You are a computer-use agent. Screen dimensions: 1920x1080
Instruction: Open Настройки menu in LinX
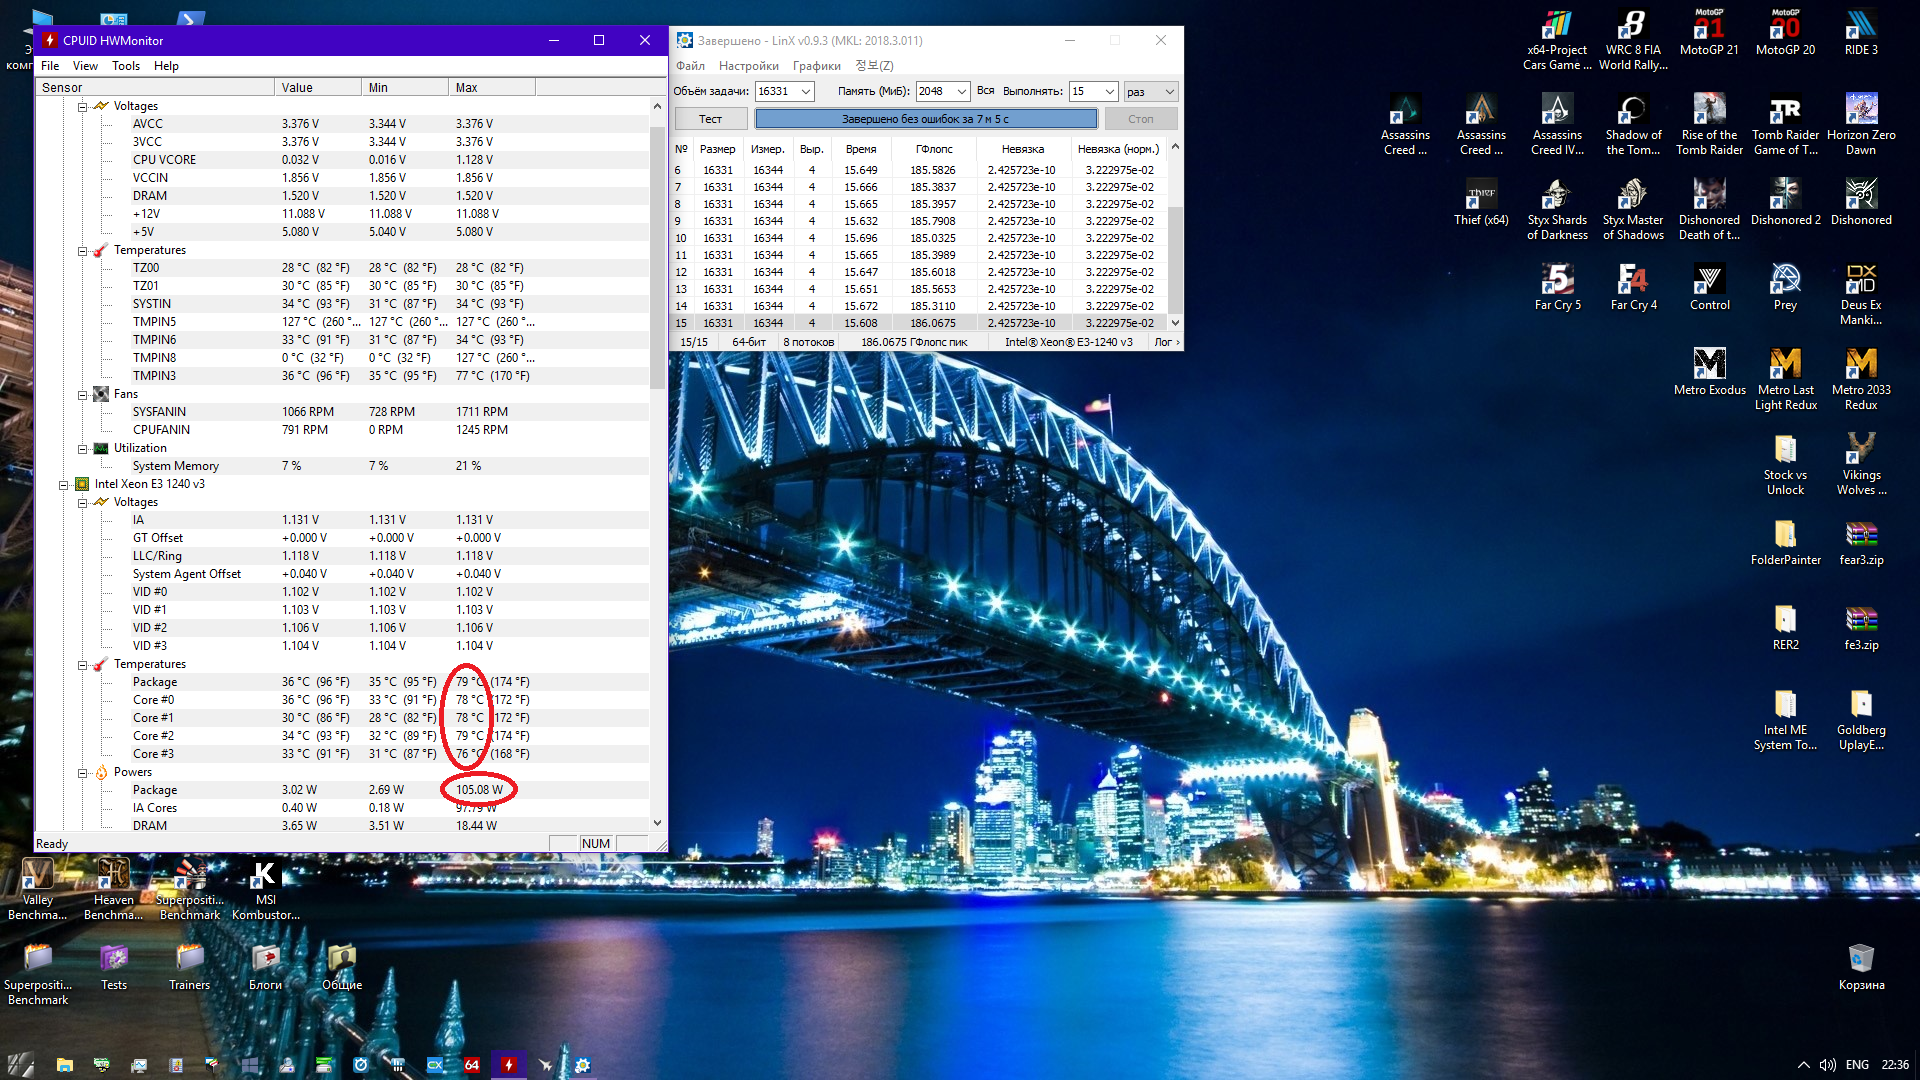click(x=748, y=66)
